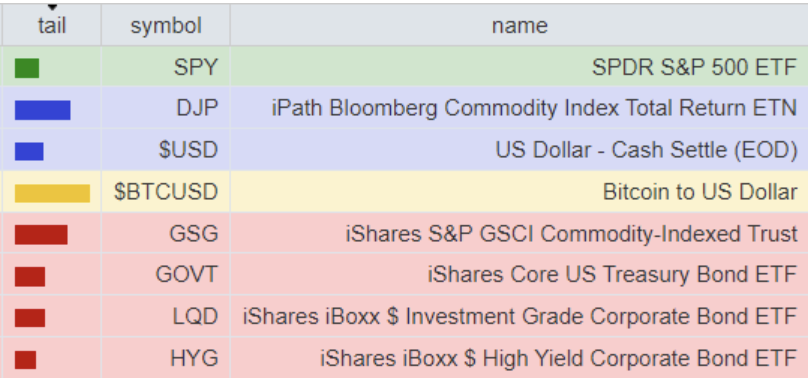Select the DJP symbol cell
This screenshot has width=812, height=380.
click(166, 108)
